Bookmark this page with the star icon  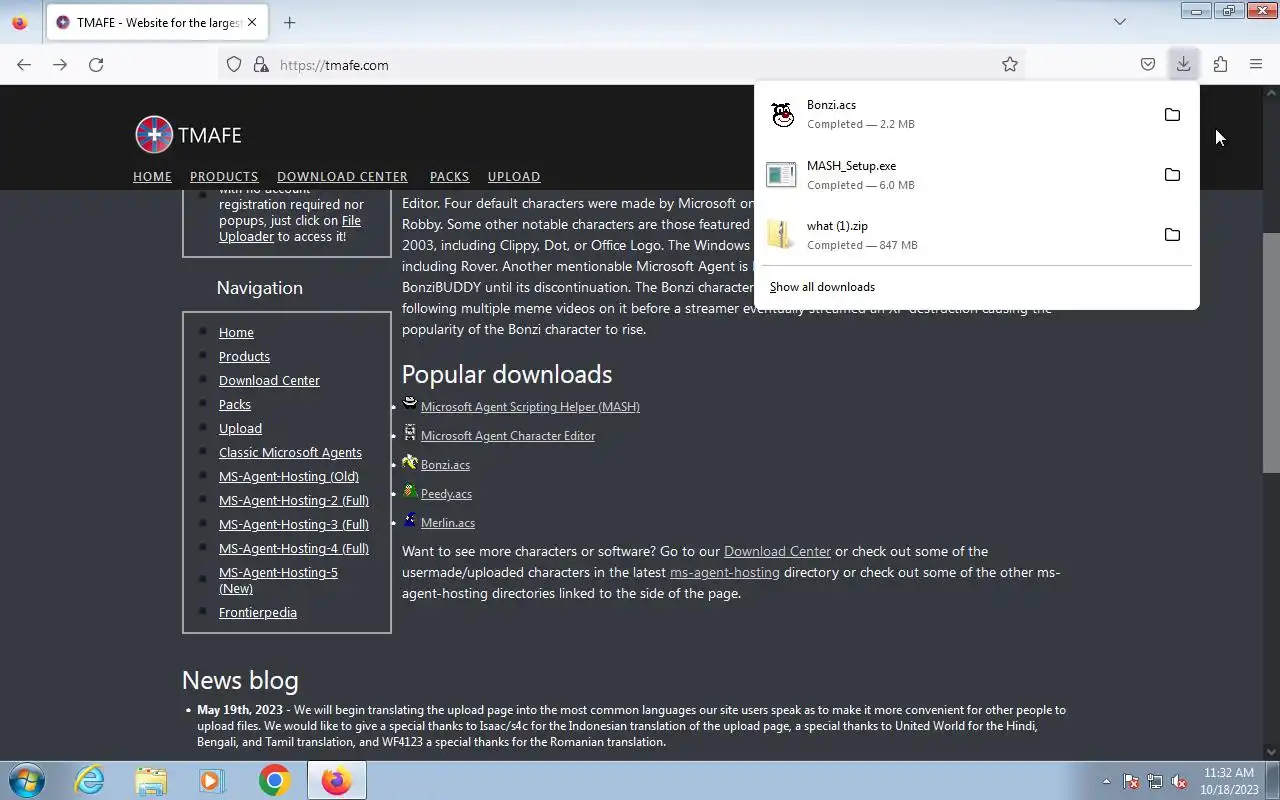1010,64
